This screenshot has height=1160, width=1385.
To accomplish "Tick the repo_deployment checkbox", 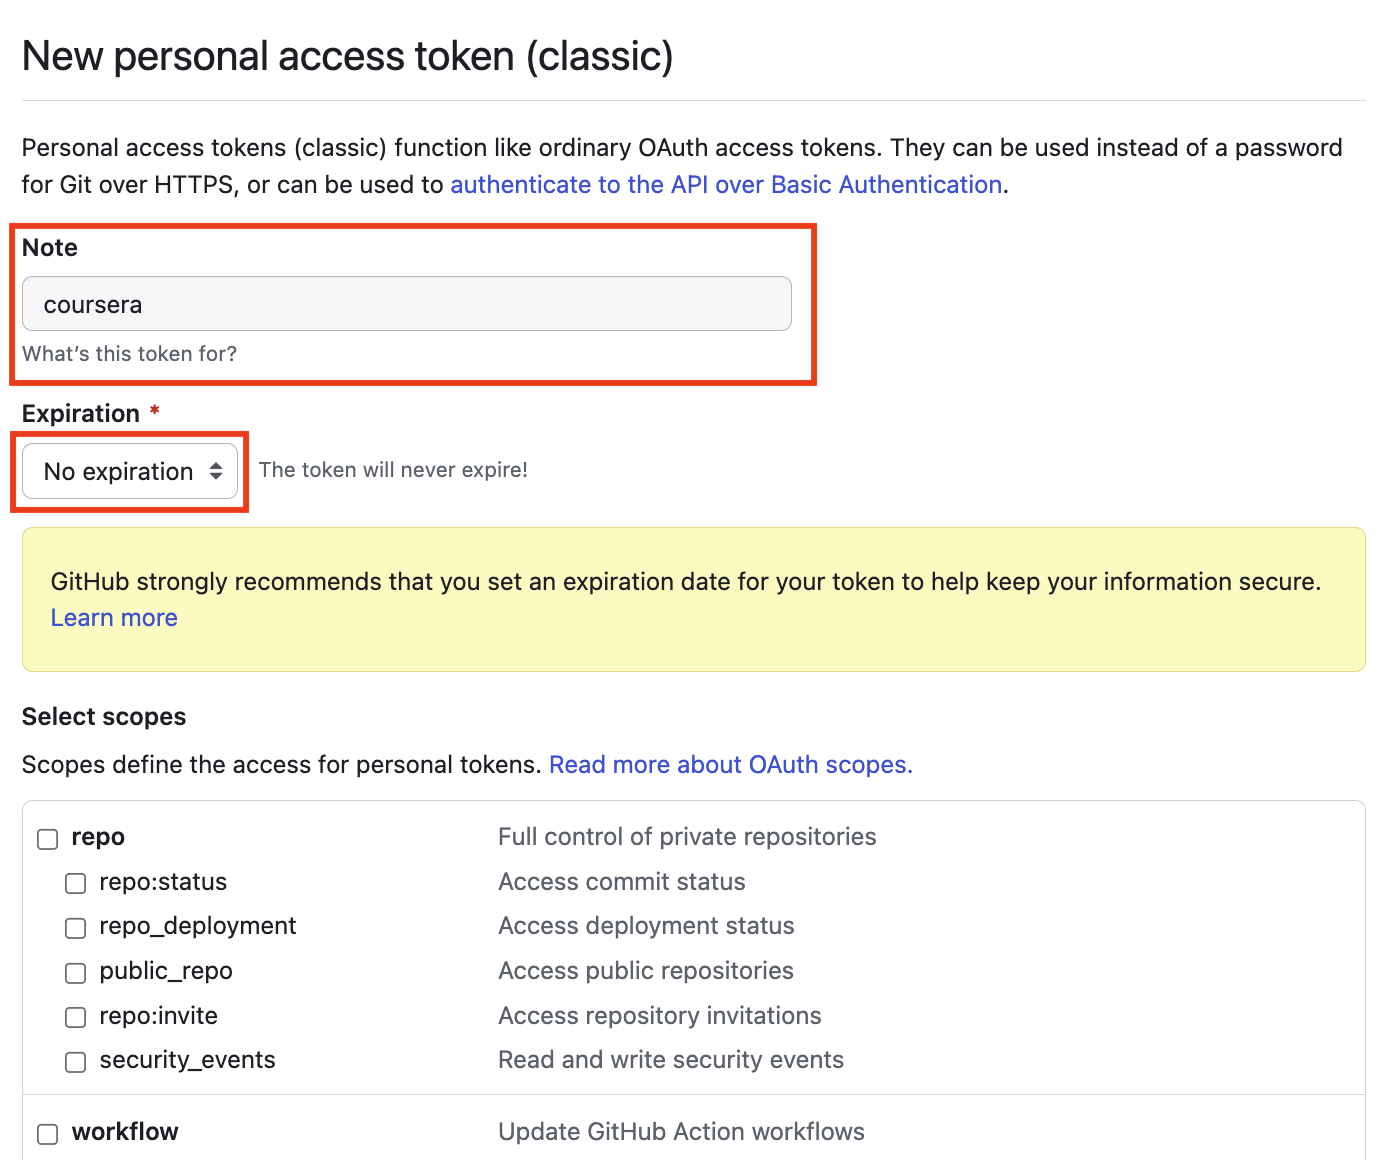I will [x=76, y=928].
